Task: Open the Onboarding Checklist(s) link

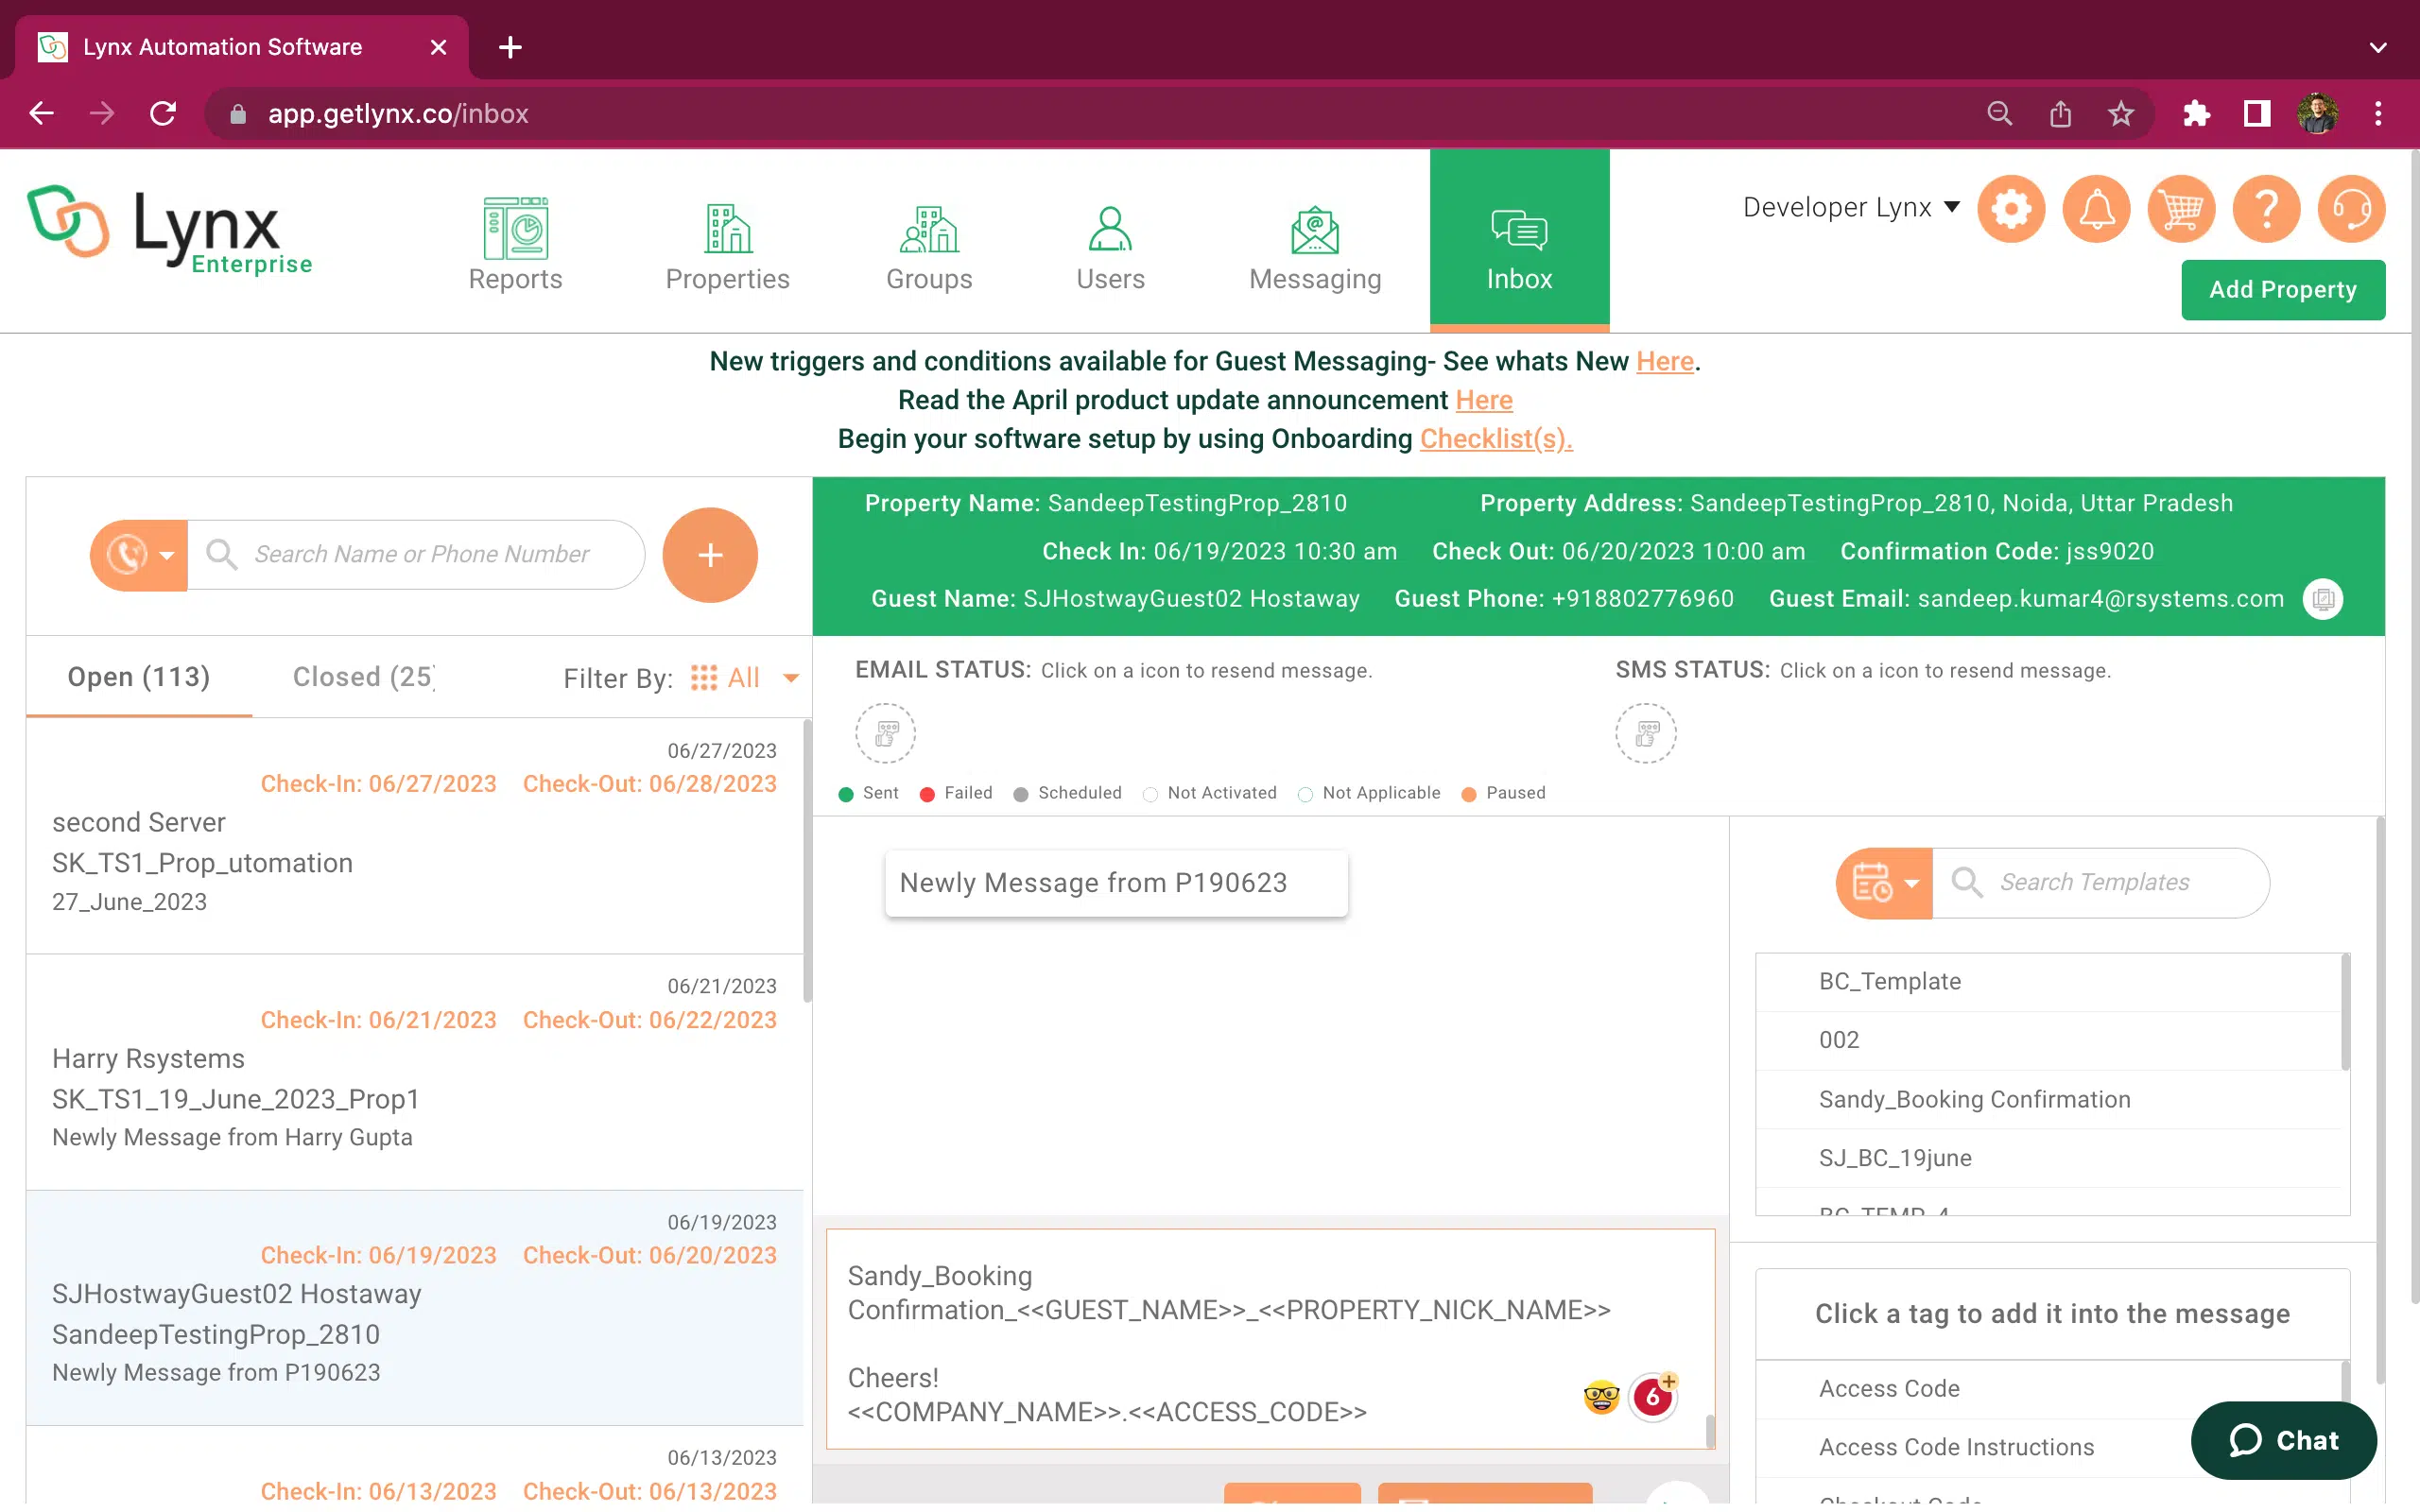Action: click(x=1496, y=439)
